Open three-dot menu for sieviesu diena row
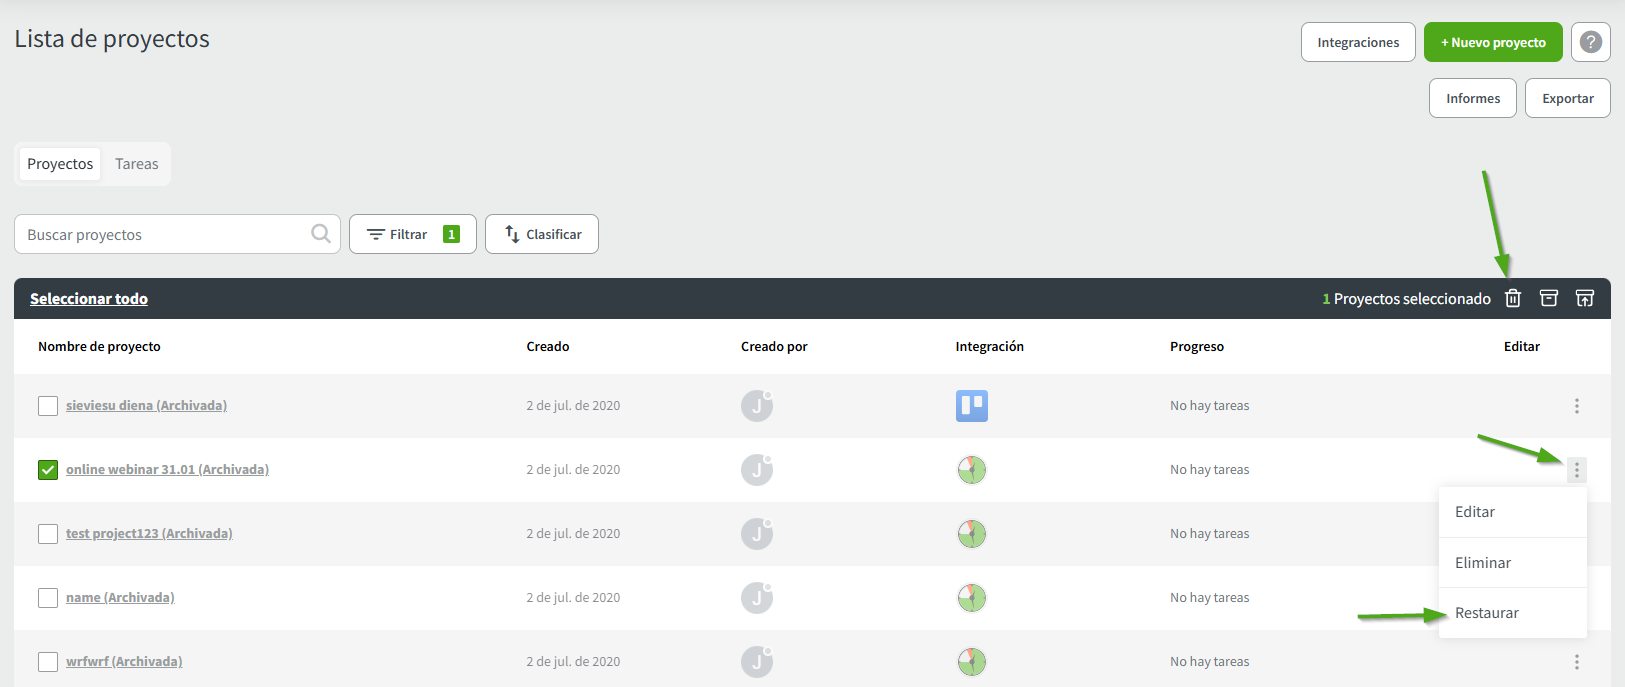The height and width of the screenshot is (687, 1625). coord(1576,406)
